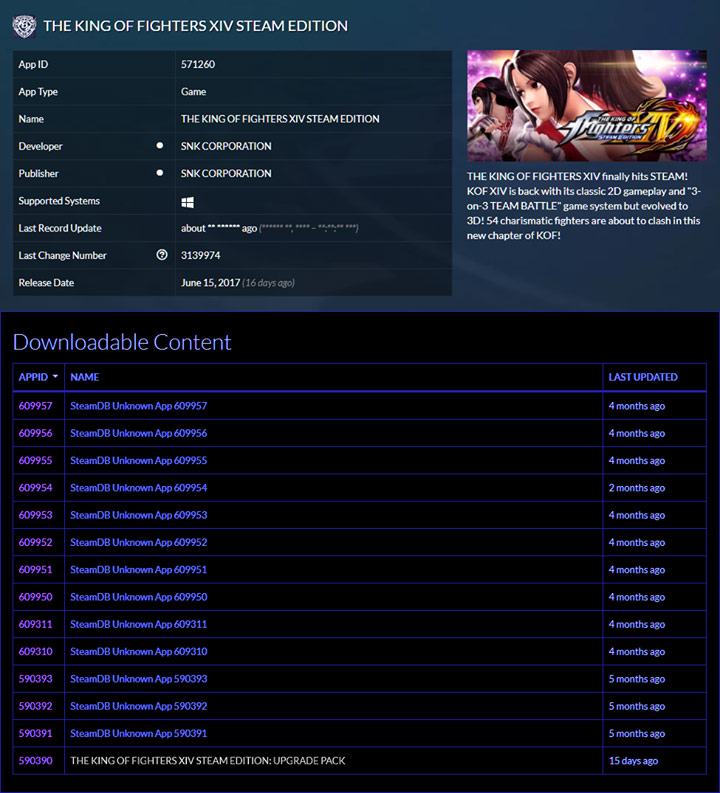720x793 pixels.
Task: Select the App ID value 571260
Action: tap(198, 64)
